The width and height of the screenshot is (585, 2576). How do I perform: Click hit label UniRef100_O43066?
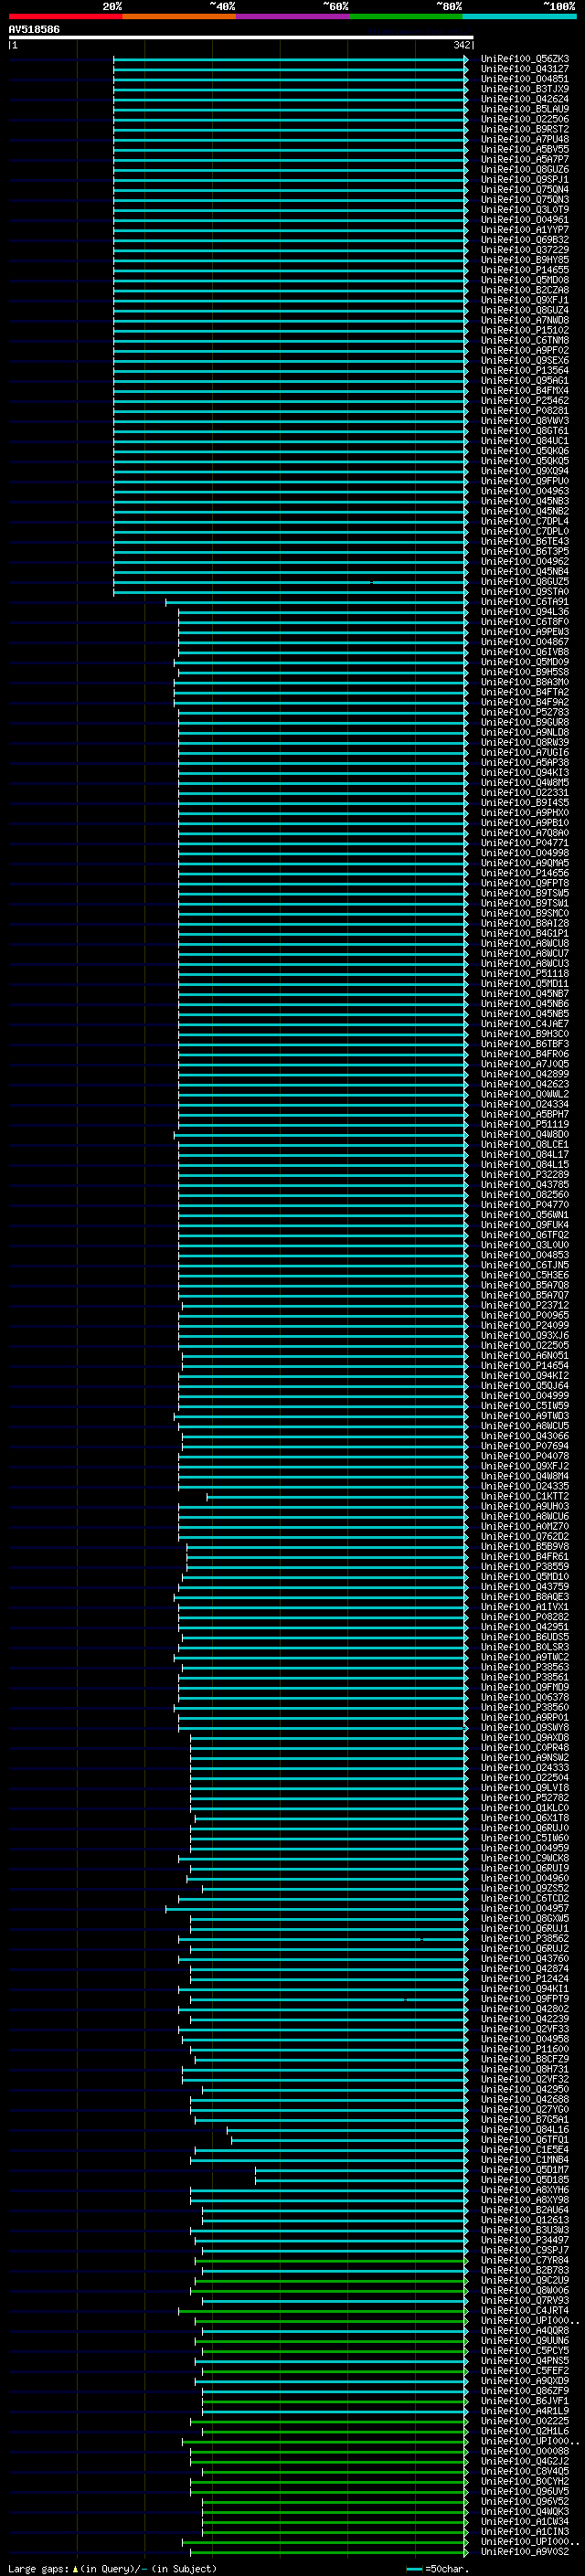point(525,1436)
